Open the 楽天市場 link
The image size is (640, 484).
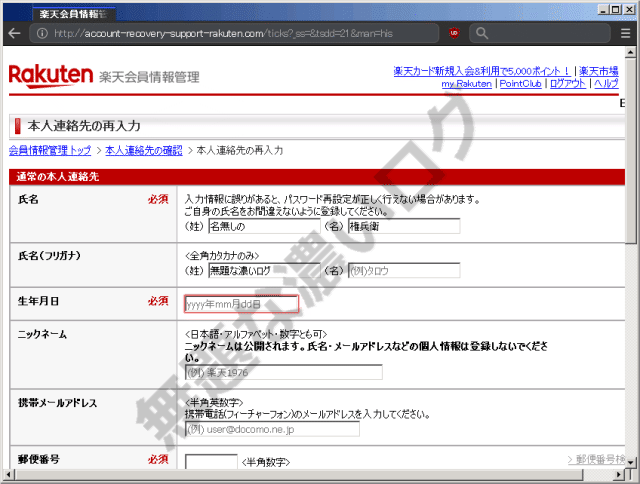pyautogui.click(x=599, y=71)
